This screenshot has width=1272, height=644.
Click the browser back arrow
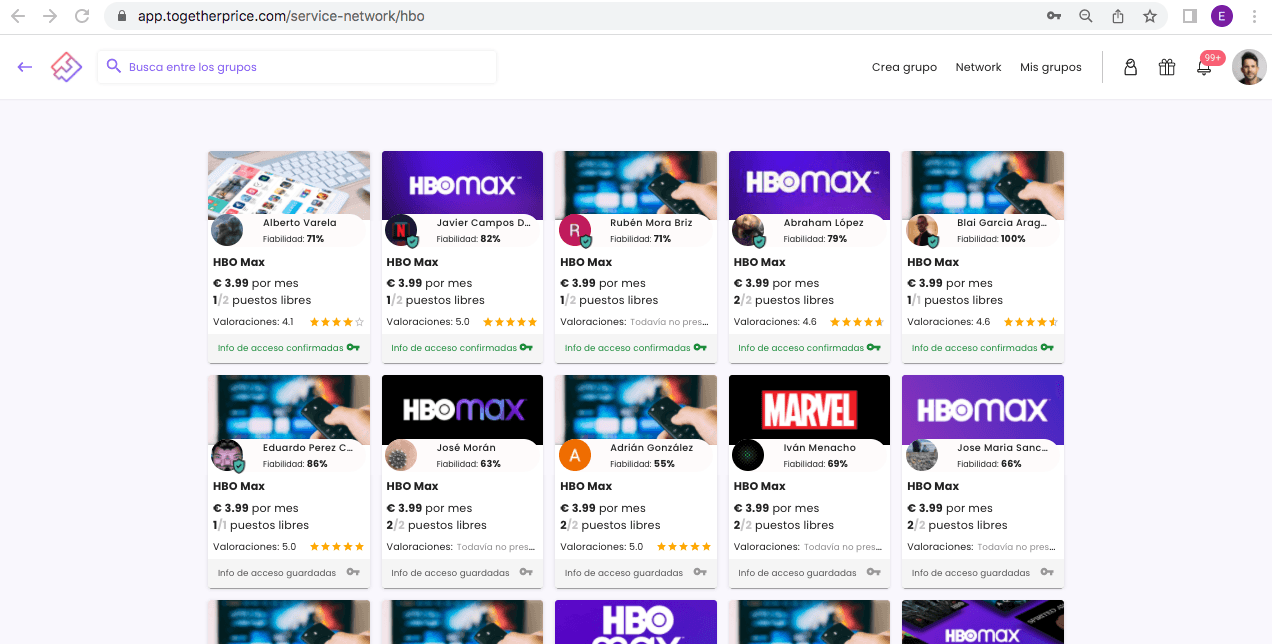(x=17, y=16)
